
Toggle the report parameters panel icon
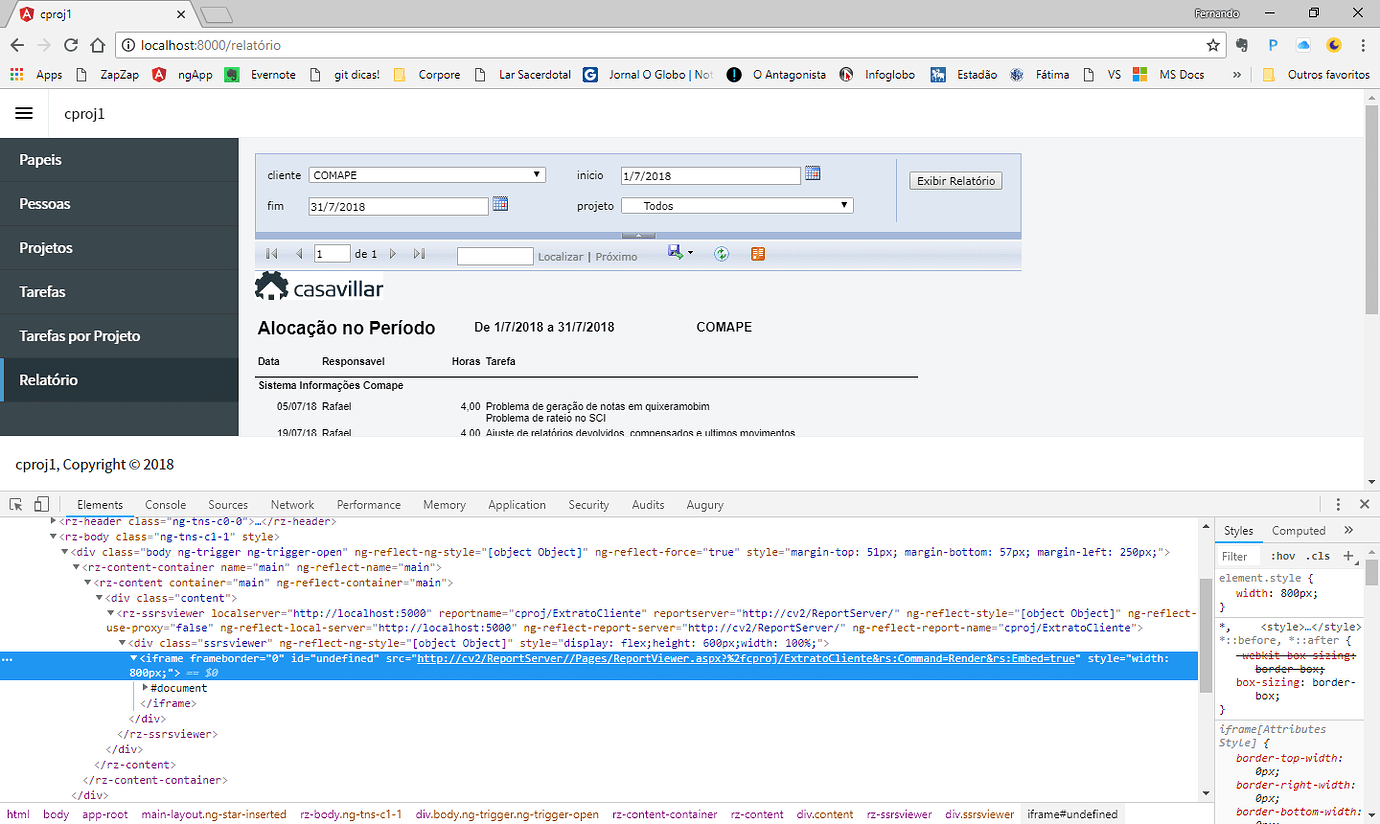tap(757, 254)
